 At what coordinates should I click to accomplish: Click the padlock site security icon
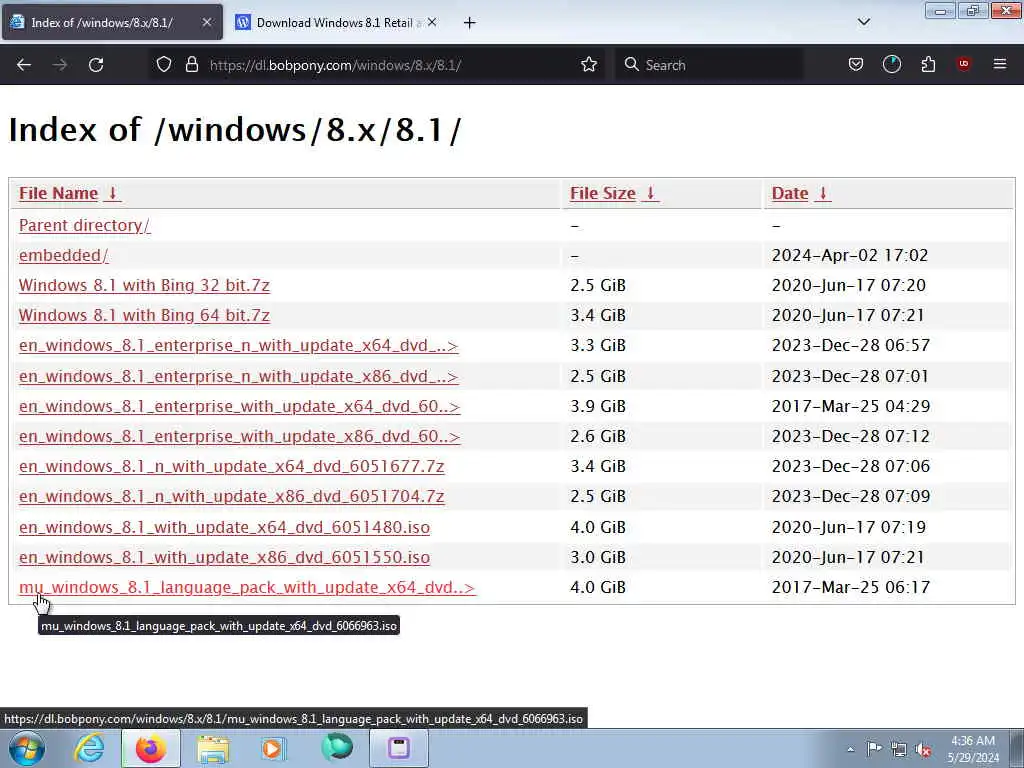point(191,65)
